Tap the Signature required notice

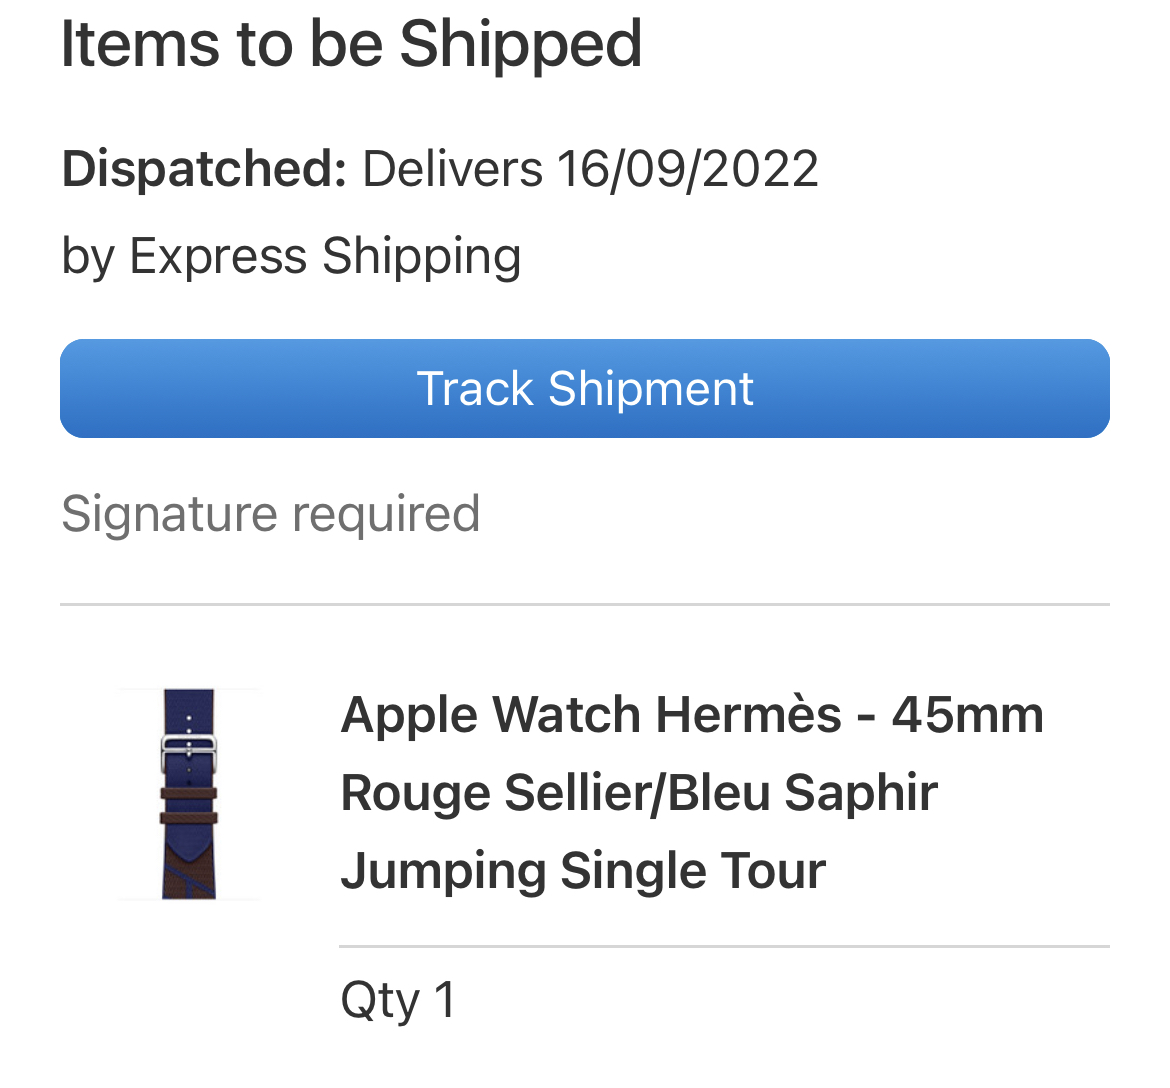[271, 514]
